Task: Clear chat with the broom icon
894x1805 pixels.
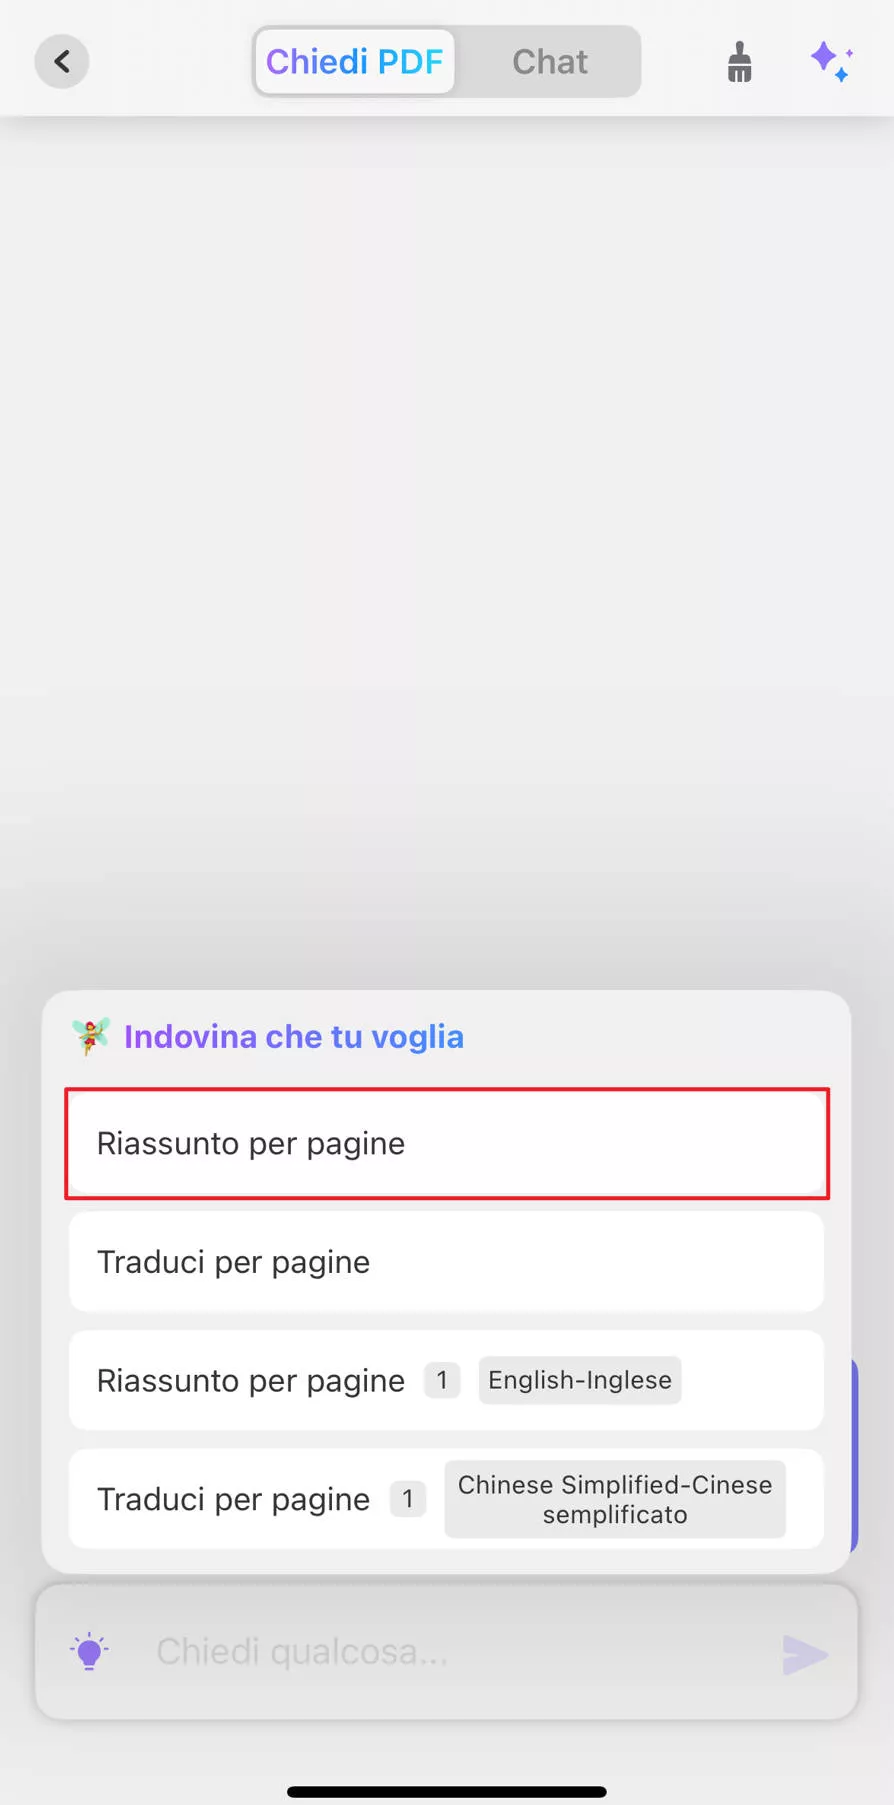Action: [x=739, y=62]
